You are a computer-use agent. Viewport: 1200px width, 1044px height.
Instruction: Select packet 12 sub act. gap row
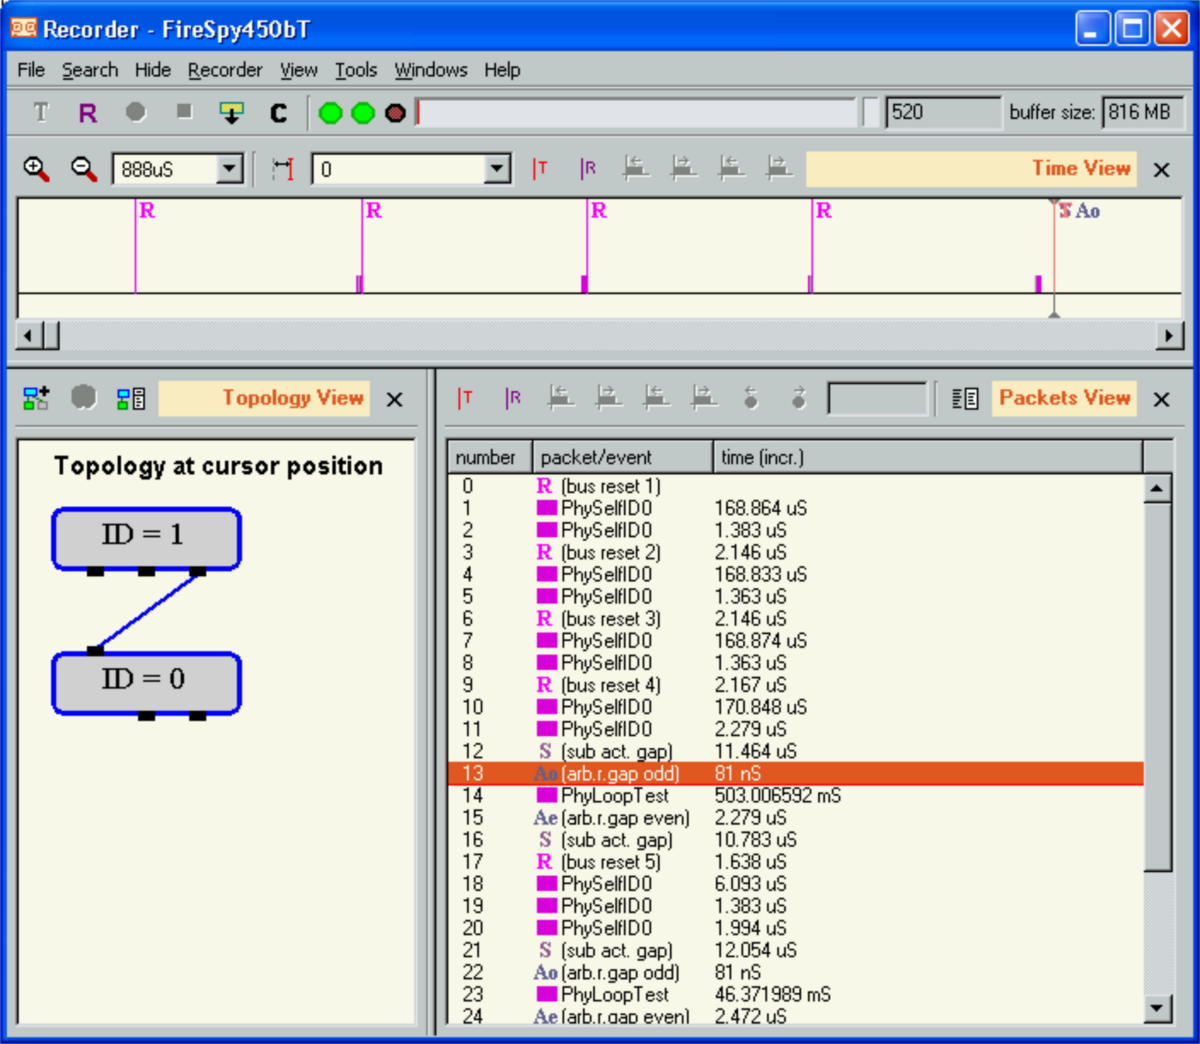[x=795, y=751]
